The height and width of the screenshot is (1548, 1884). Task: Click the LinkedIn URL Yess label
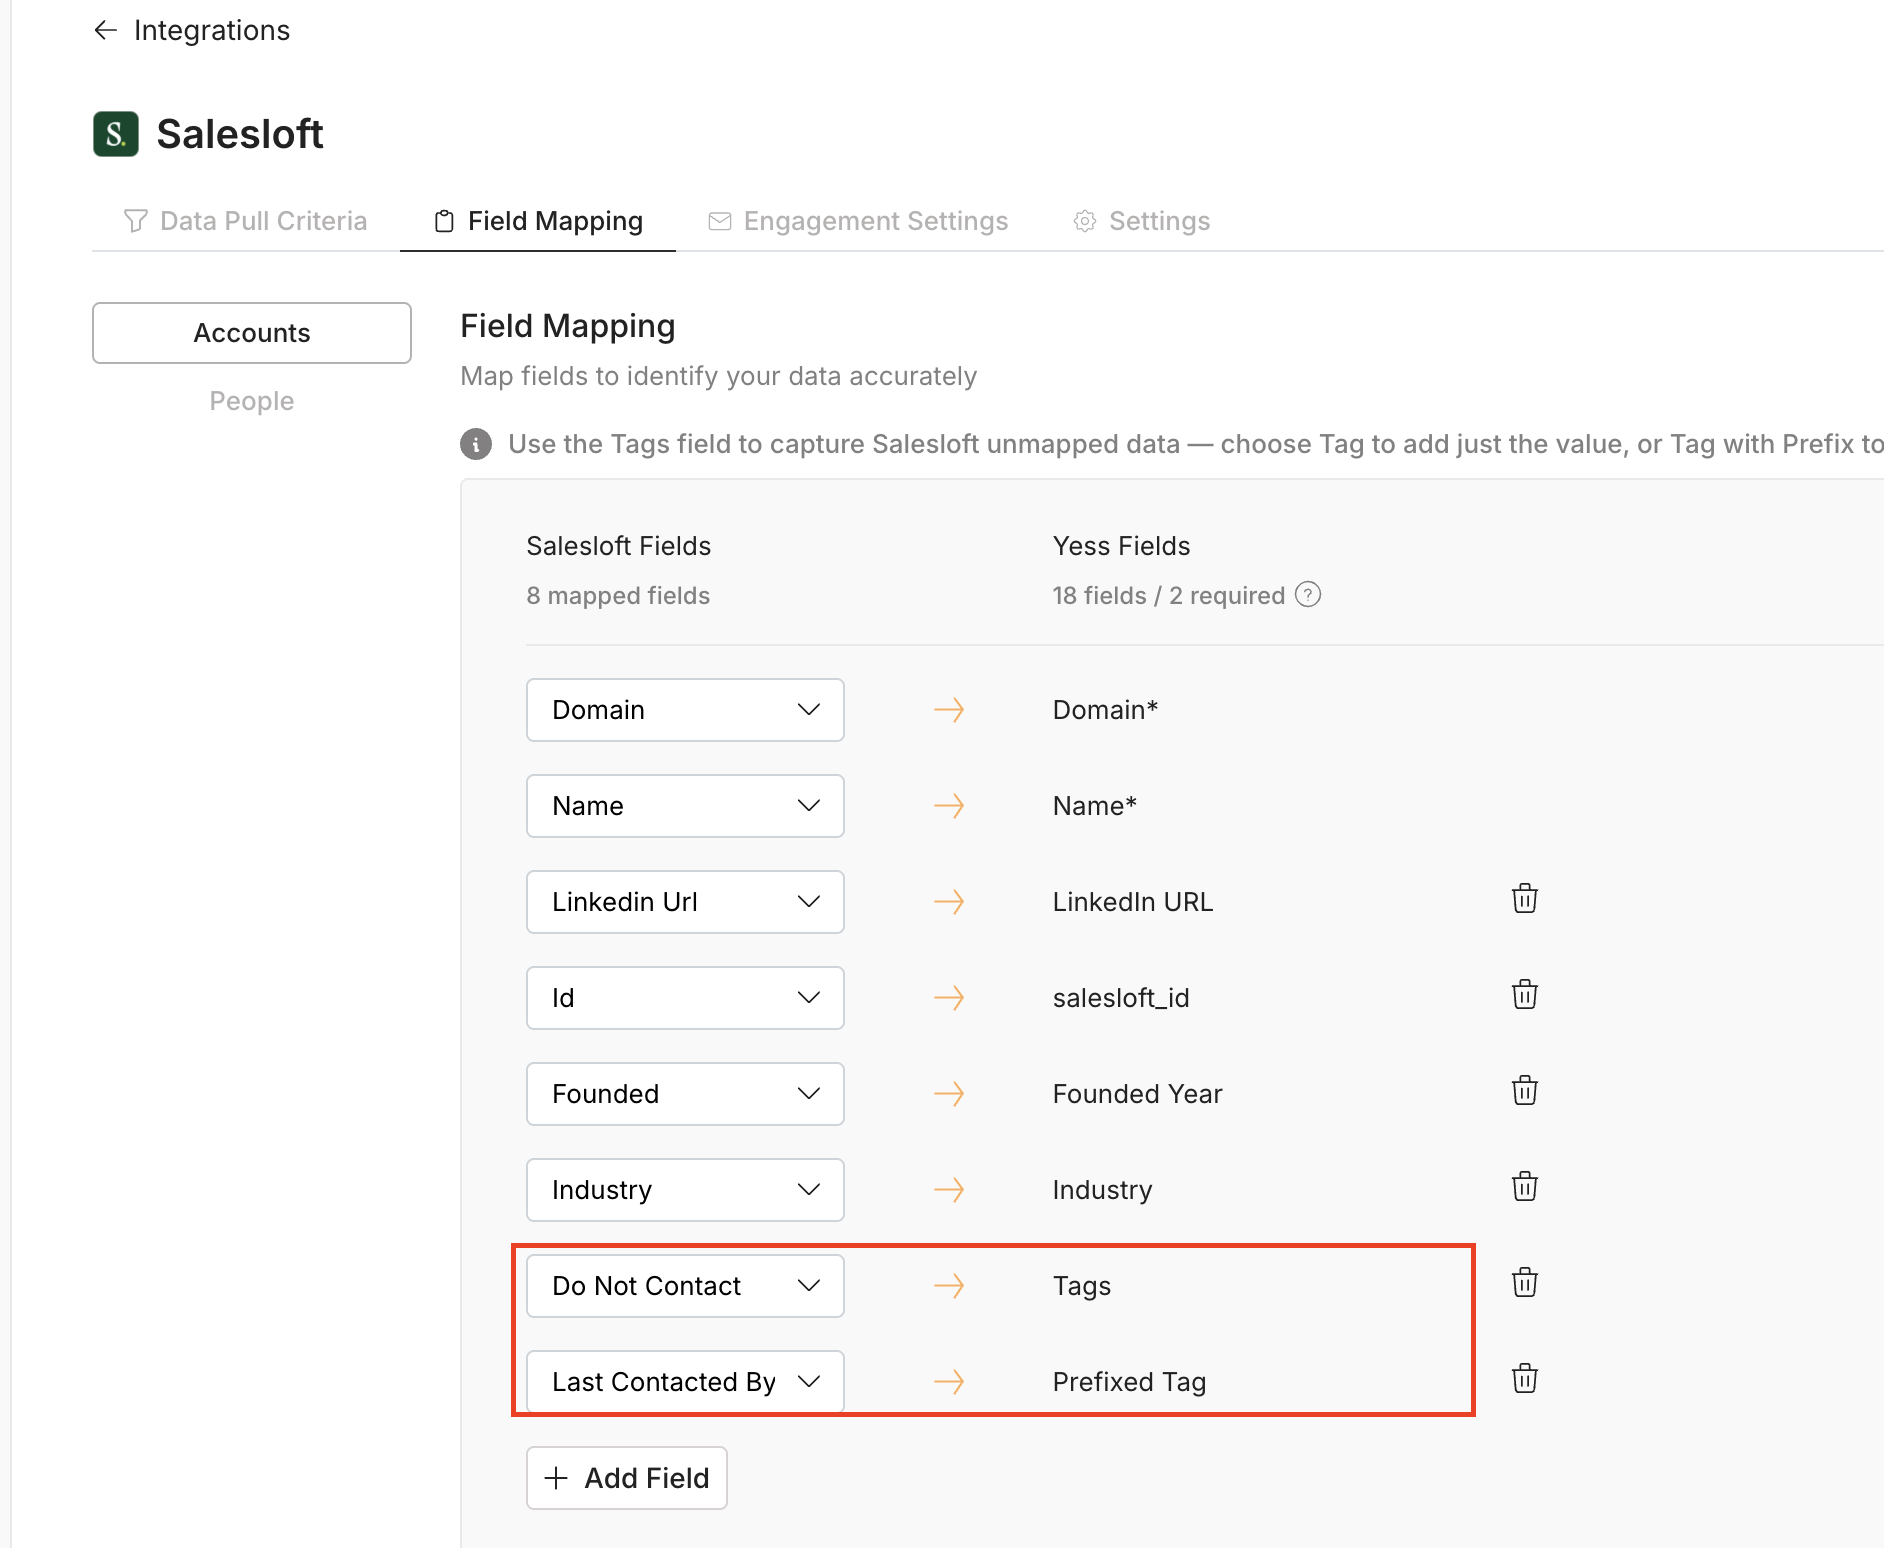point(1133,902)
